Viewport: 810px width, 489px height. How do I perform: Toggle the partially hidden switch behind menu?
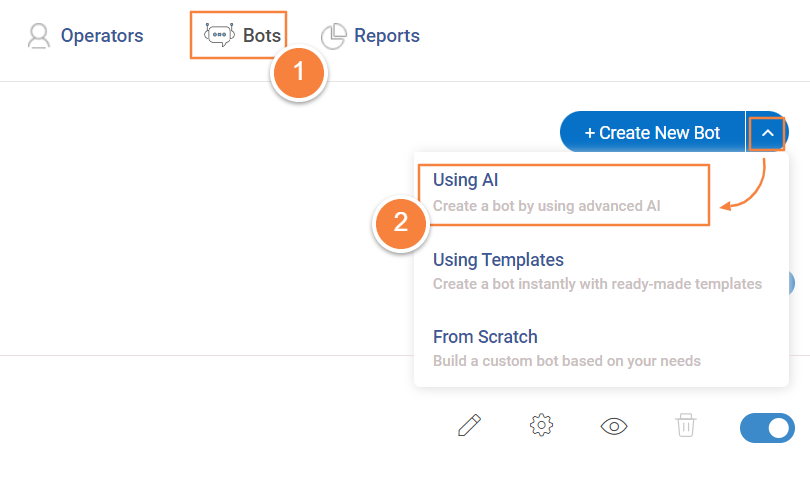pos(792,283)
